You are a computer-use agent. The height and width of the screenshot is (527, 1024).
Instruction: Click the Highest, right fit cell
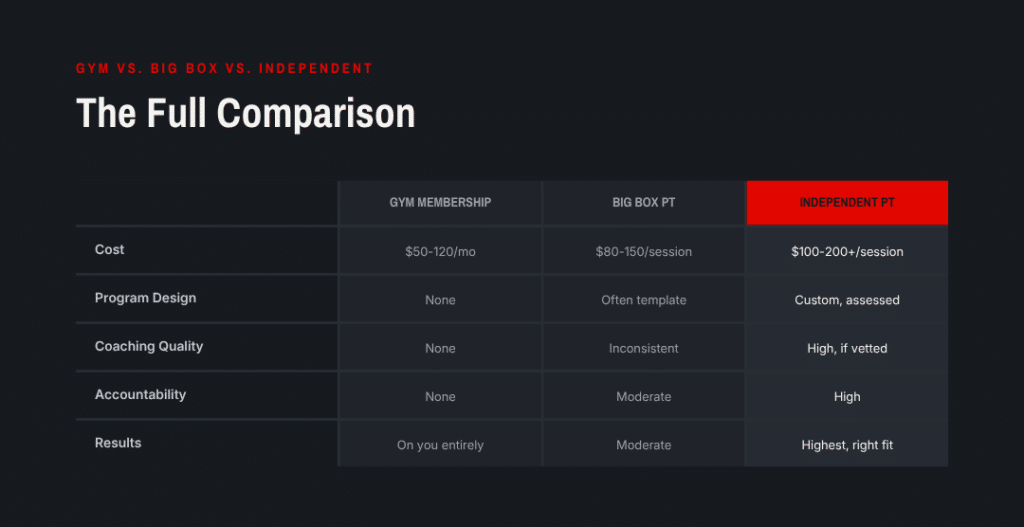pyautogui.click(x=847, y=445)
